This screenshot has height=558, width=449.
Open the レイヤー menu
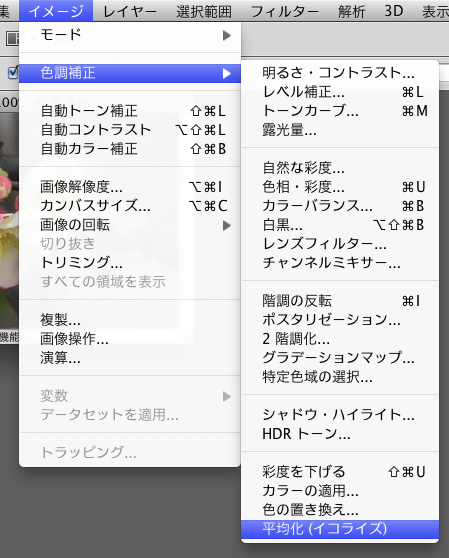(130, 11)
